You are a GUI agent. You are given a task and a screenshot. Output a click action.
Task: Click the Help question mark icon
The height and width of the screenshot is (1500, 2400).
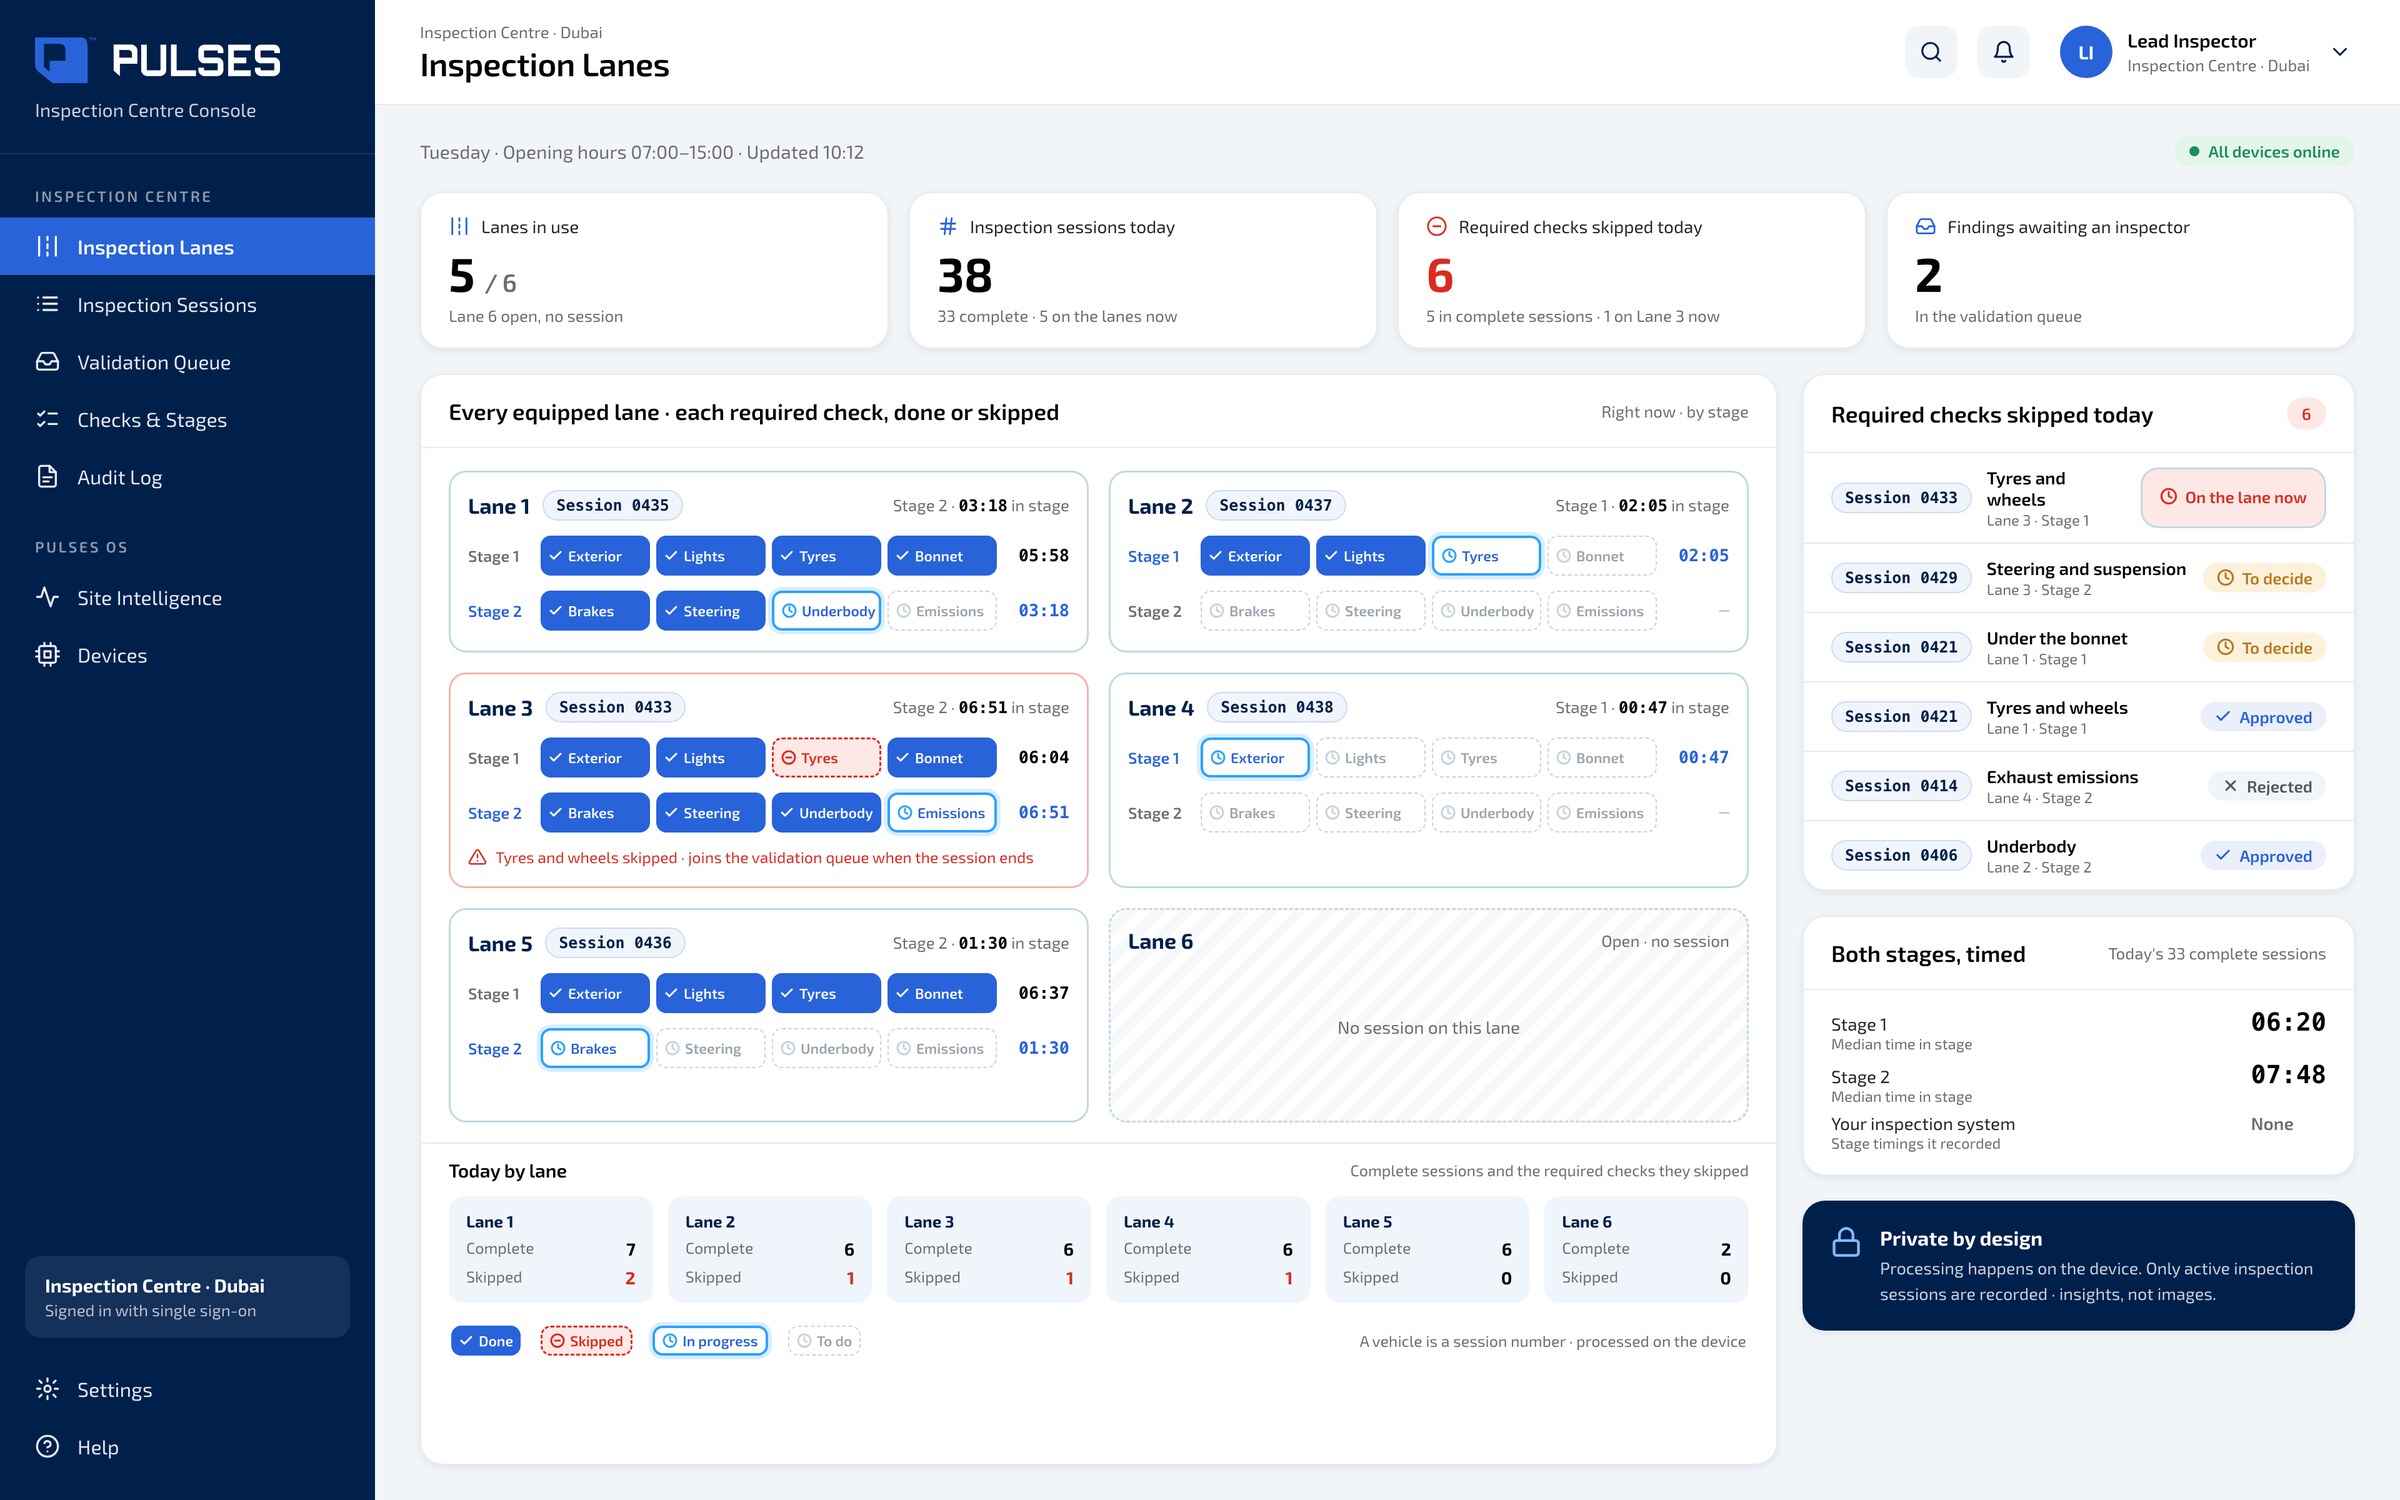point(47,1447)
